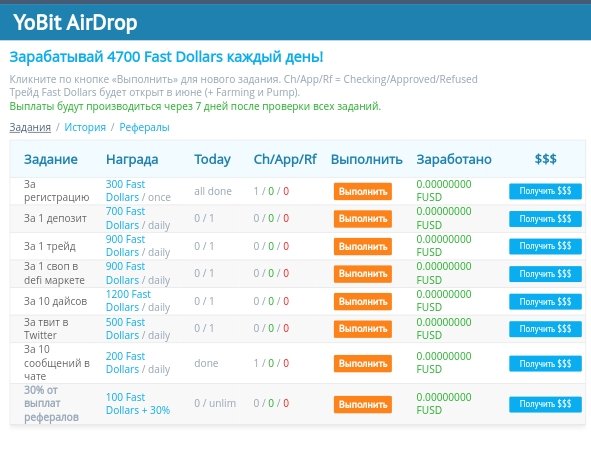
Task: Click Выполнить for Twitter tweet task
Action: click(x=363, y=329)
